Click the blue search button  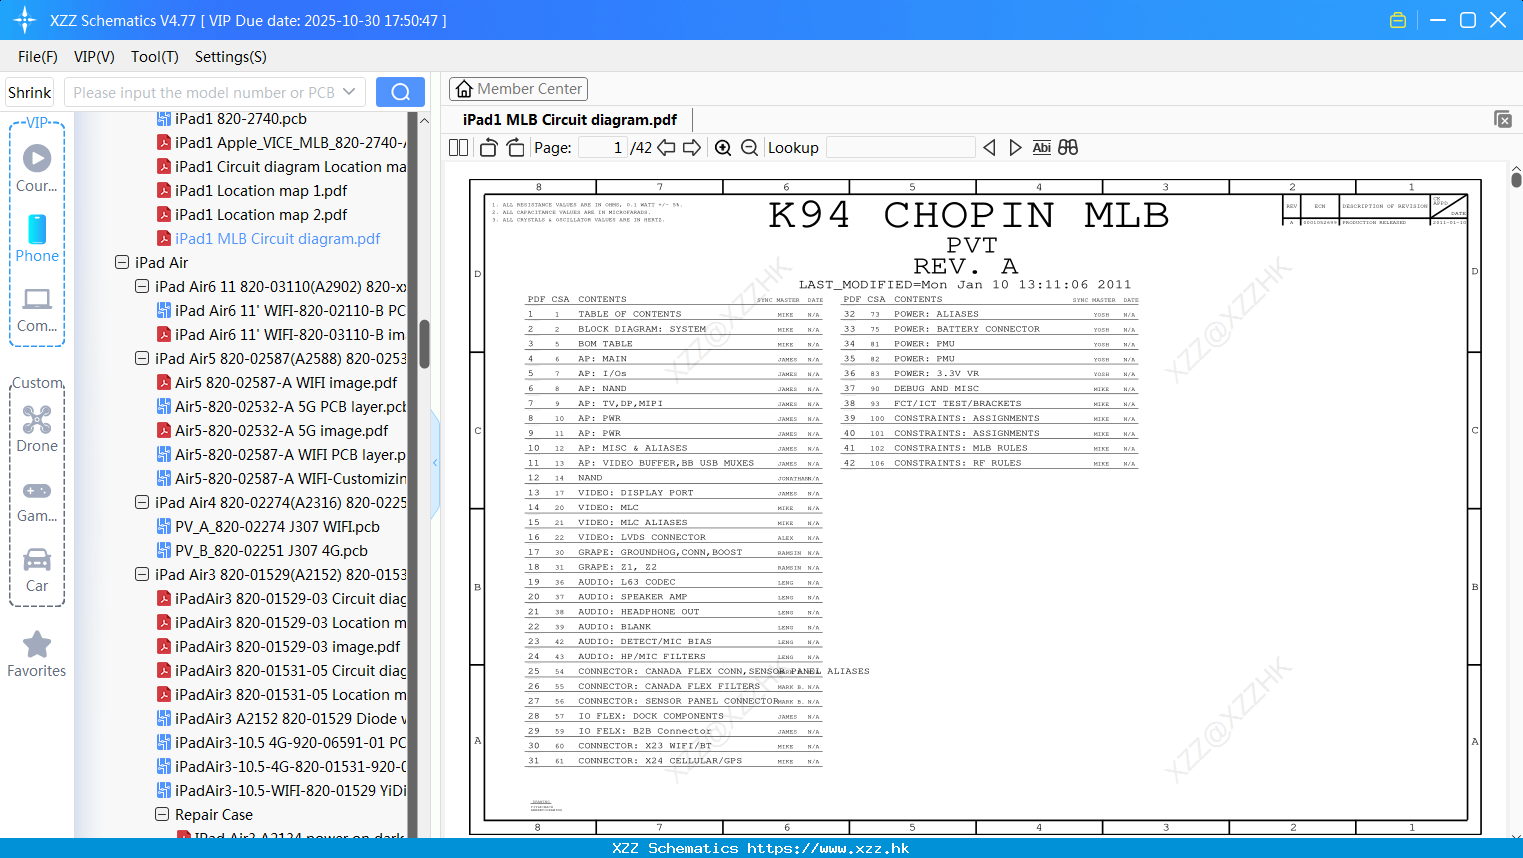[400, 92]
